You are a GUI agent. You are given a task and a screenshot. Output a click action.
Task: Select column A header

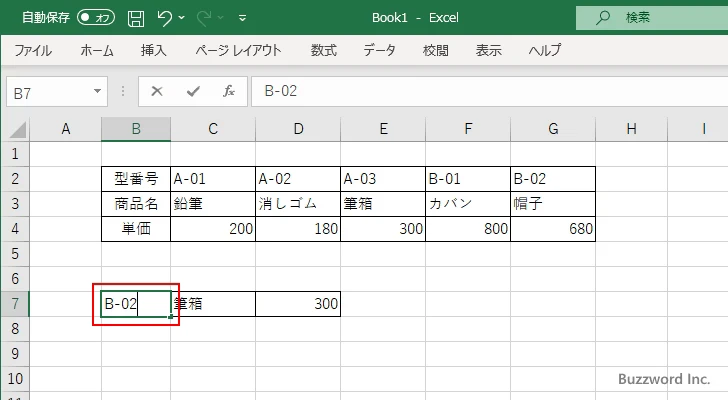[x=65, y=129]
